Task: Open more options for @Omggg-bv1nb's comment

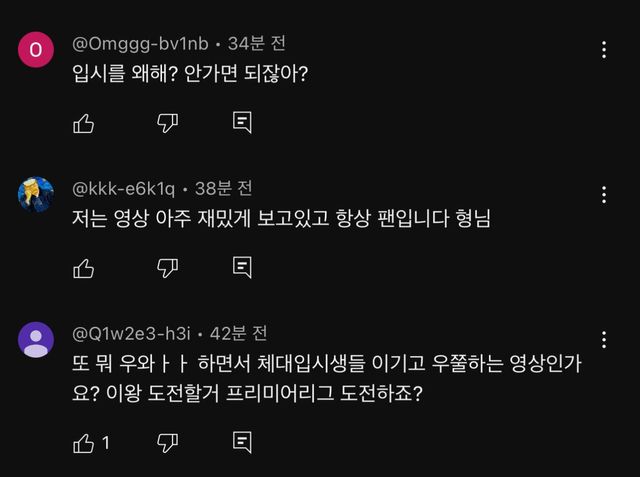Action: [604, 50]
